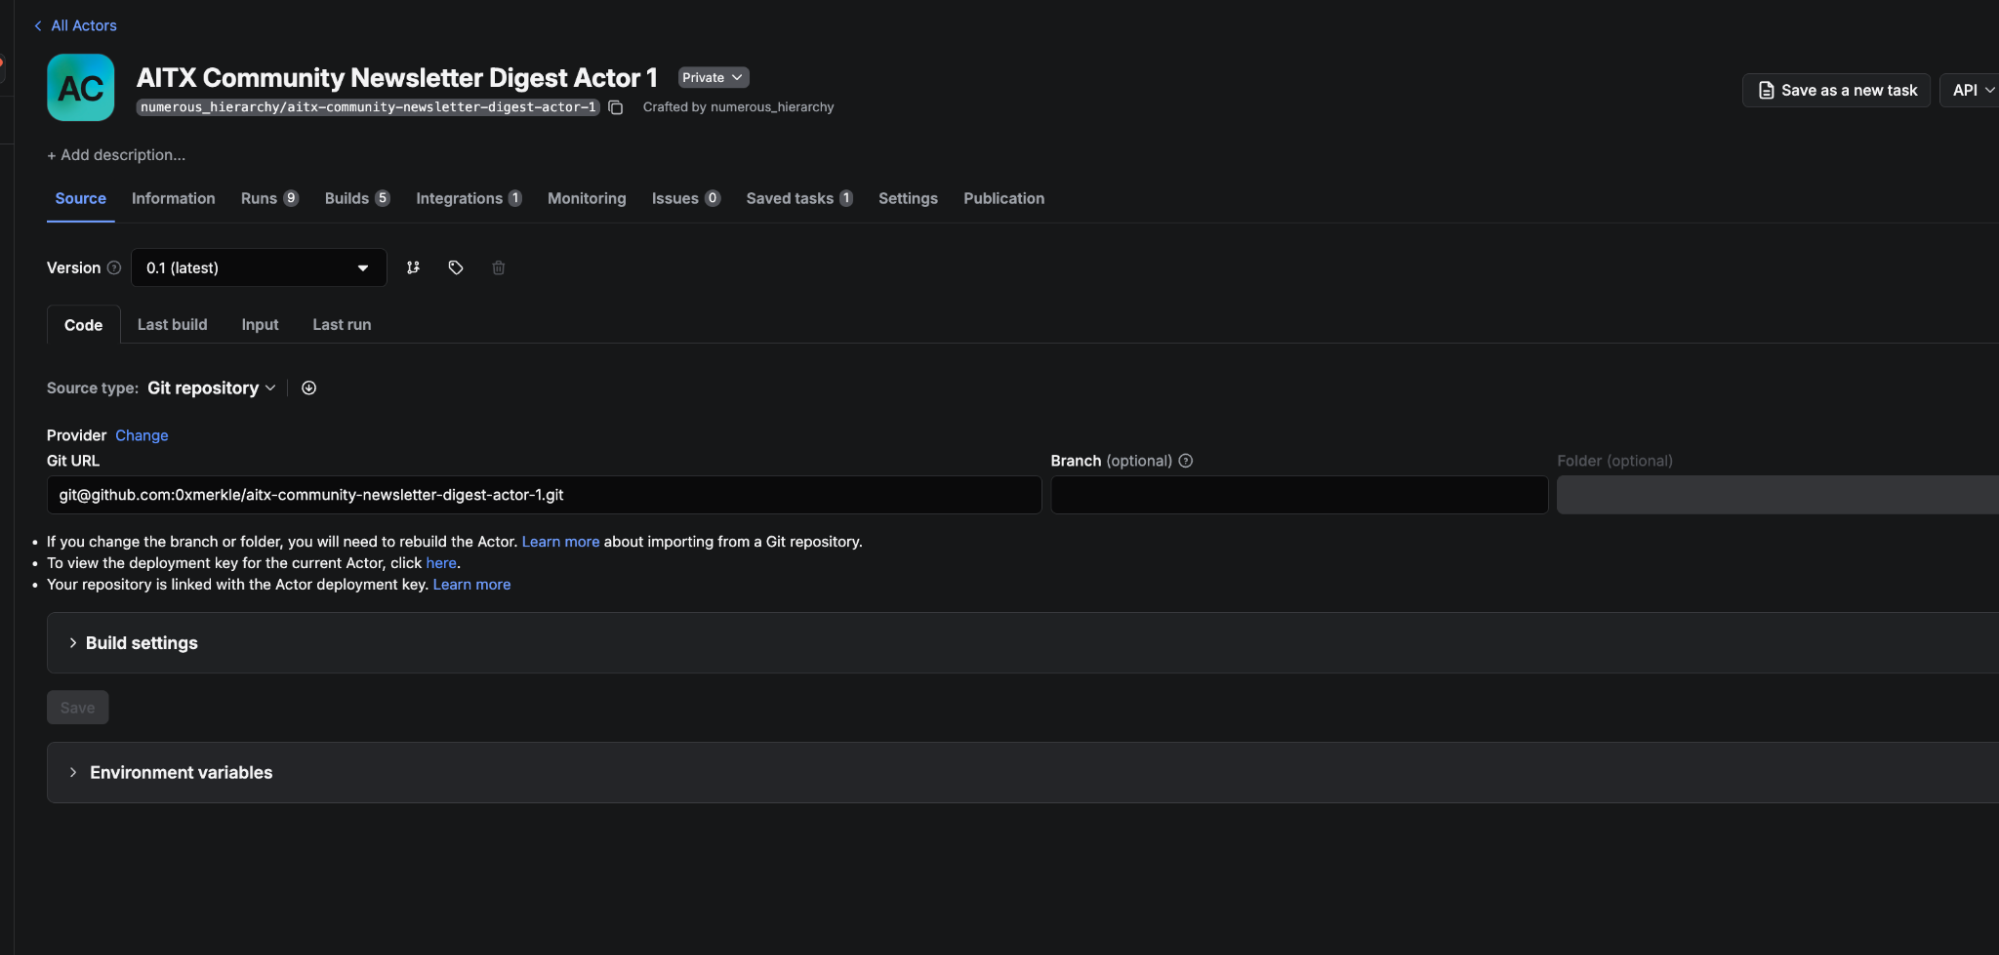Click the download icon beside Source type
Screen dimensions: 1999x955
pos(309,388)
